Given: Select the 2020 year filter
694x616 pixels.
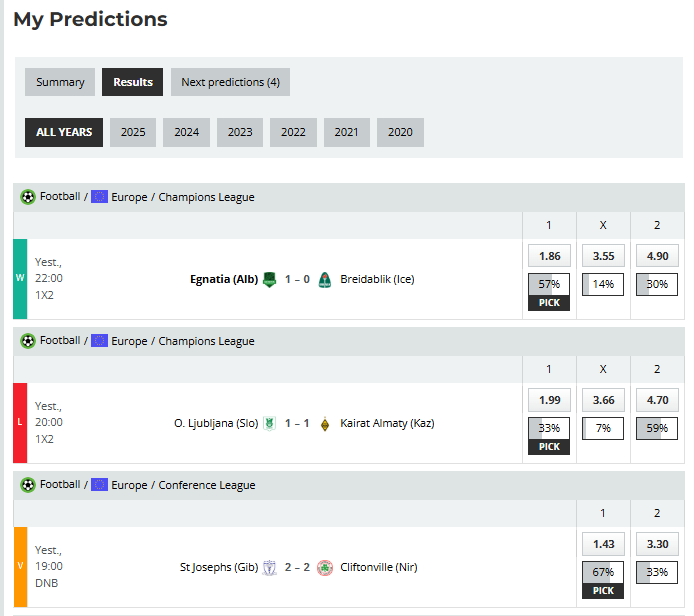Looking at the screenshot, I should pyautogui.click(x=400, y=132).
